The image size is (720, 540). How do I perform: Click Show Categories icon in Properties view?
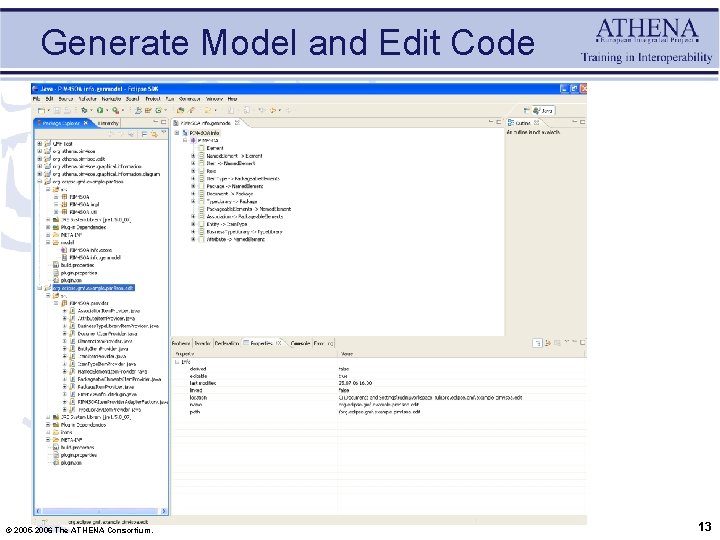click(x=537, y=343)
